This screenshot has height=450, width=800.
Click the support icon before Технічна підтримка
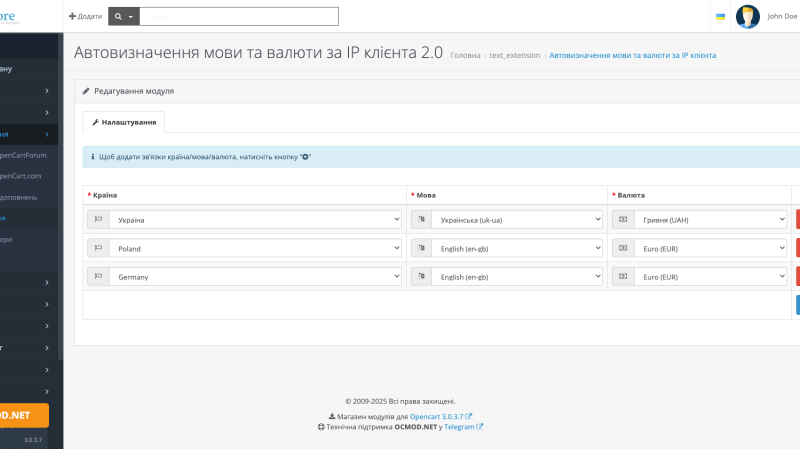tap(321, 427)
